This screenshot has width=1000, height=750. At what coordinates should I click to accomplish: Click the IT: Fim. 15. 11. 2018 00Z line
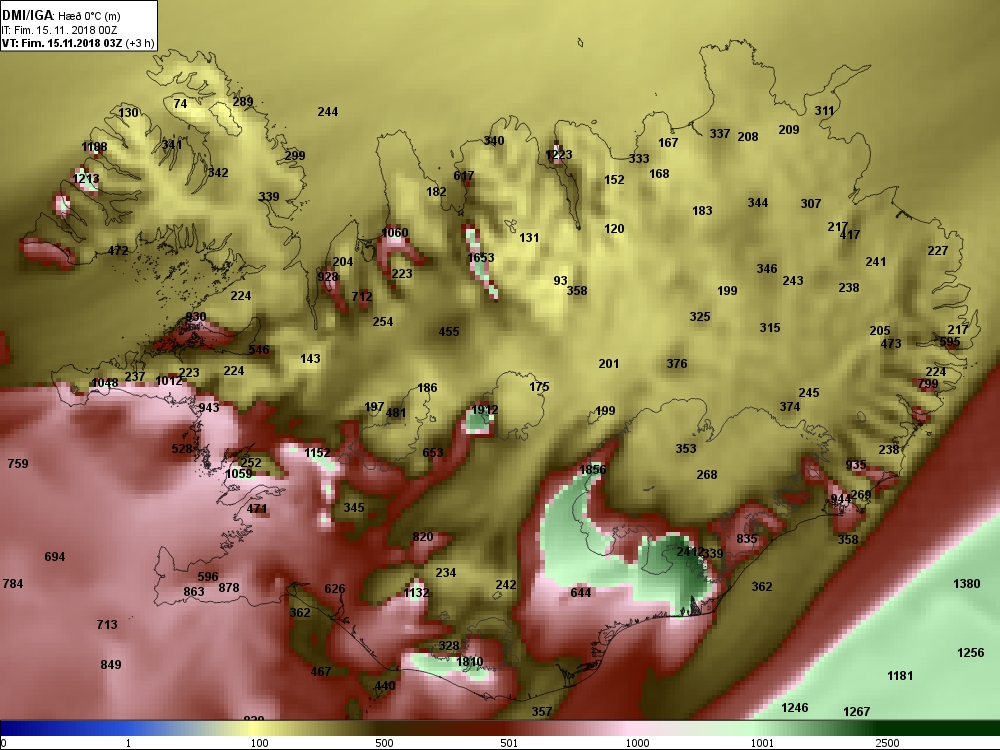59,30
